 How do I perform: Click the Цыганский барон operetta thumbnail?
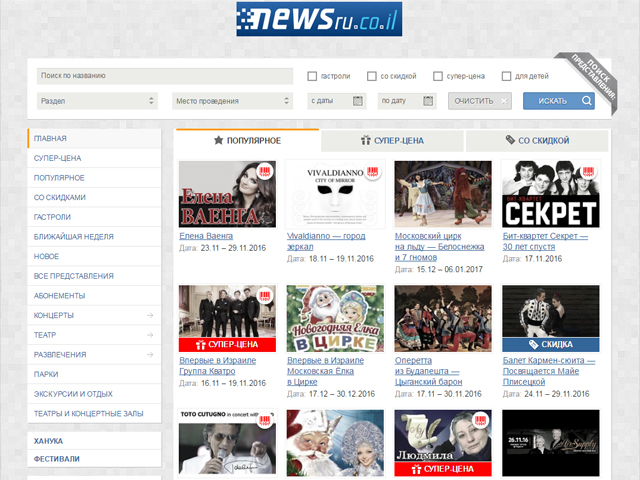coord(443,318)
